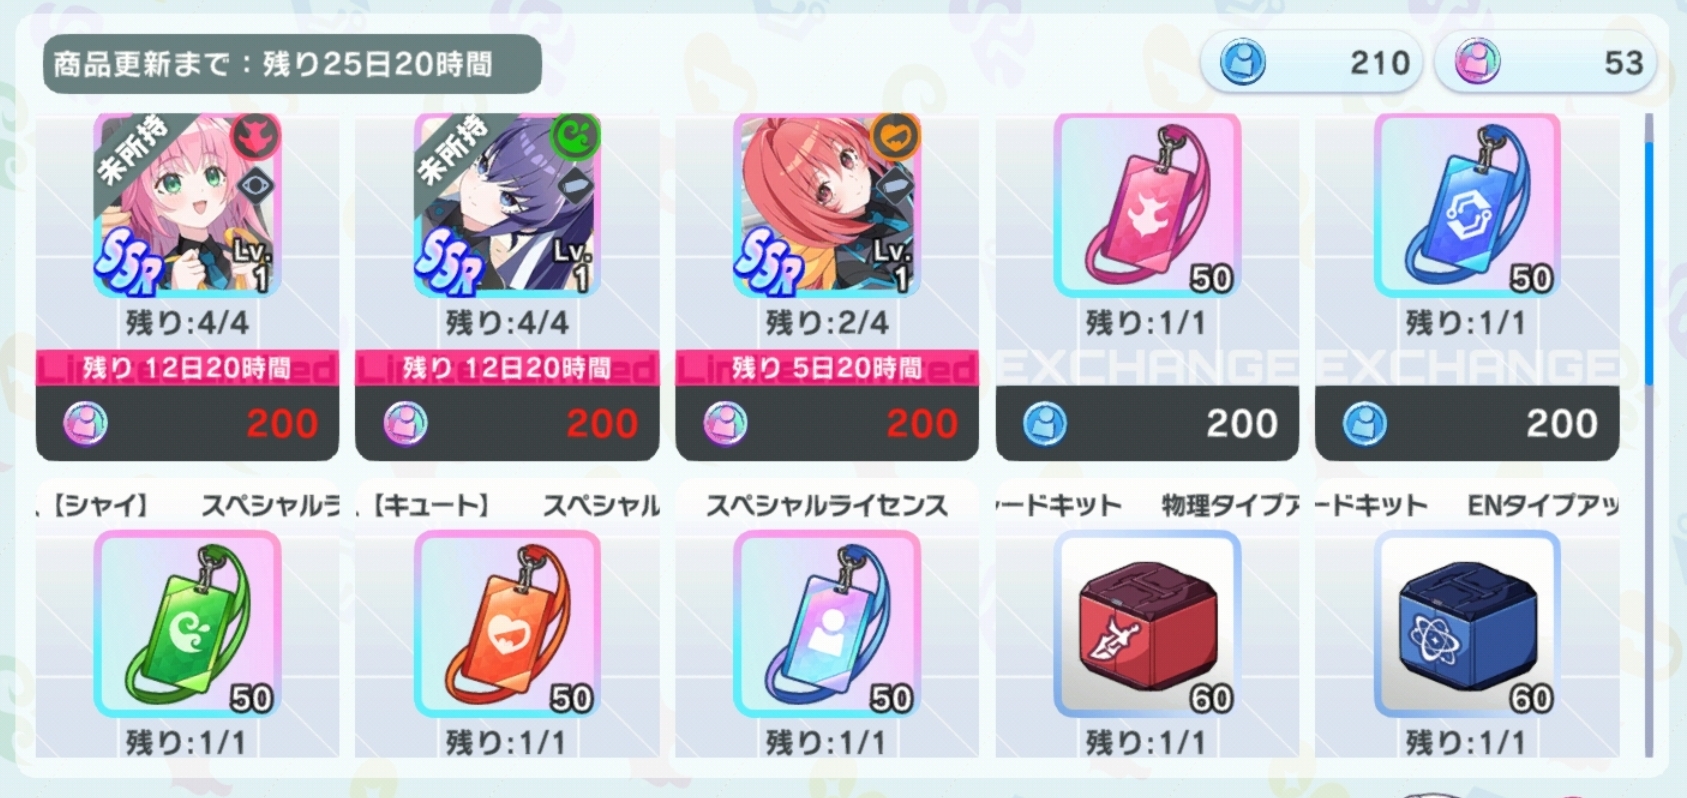The image size is (1687, 798).
Task: Buy the pink-haired SSR for 200 rainbow coins
Action: tap(187, 424)
